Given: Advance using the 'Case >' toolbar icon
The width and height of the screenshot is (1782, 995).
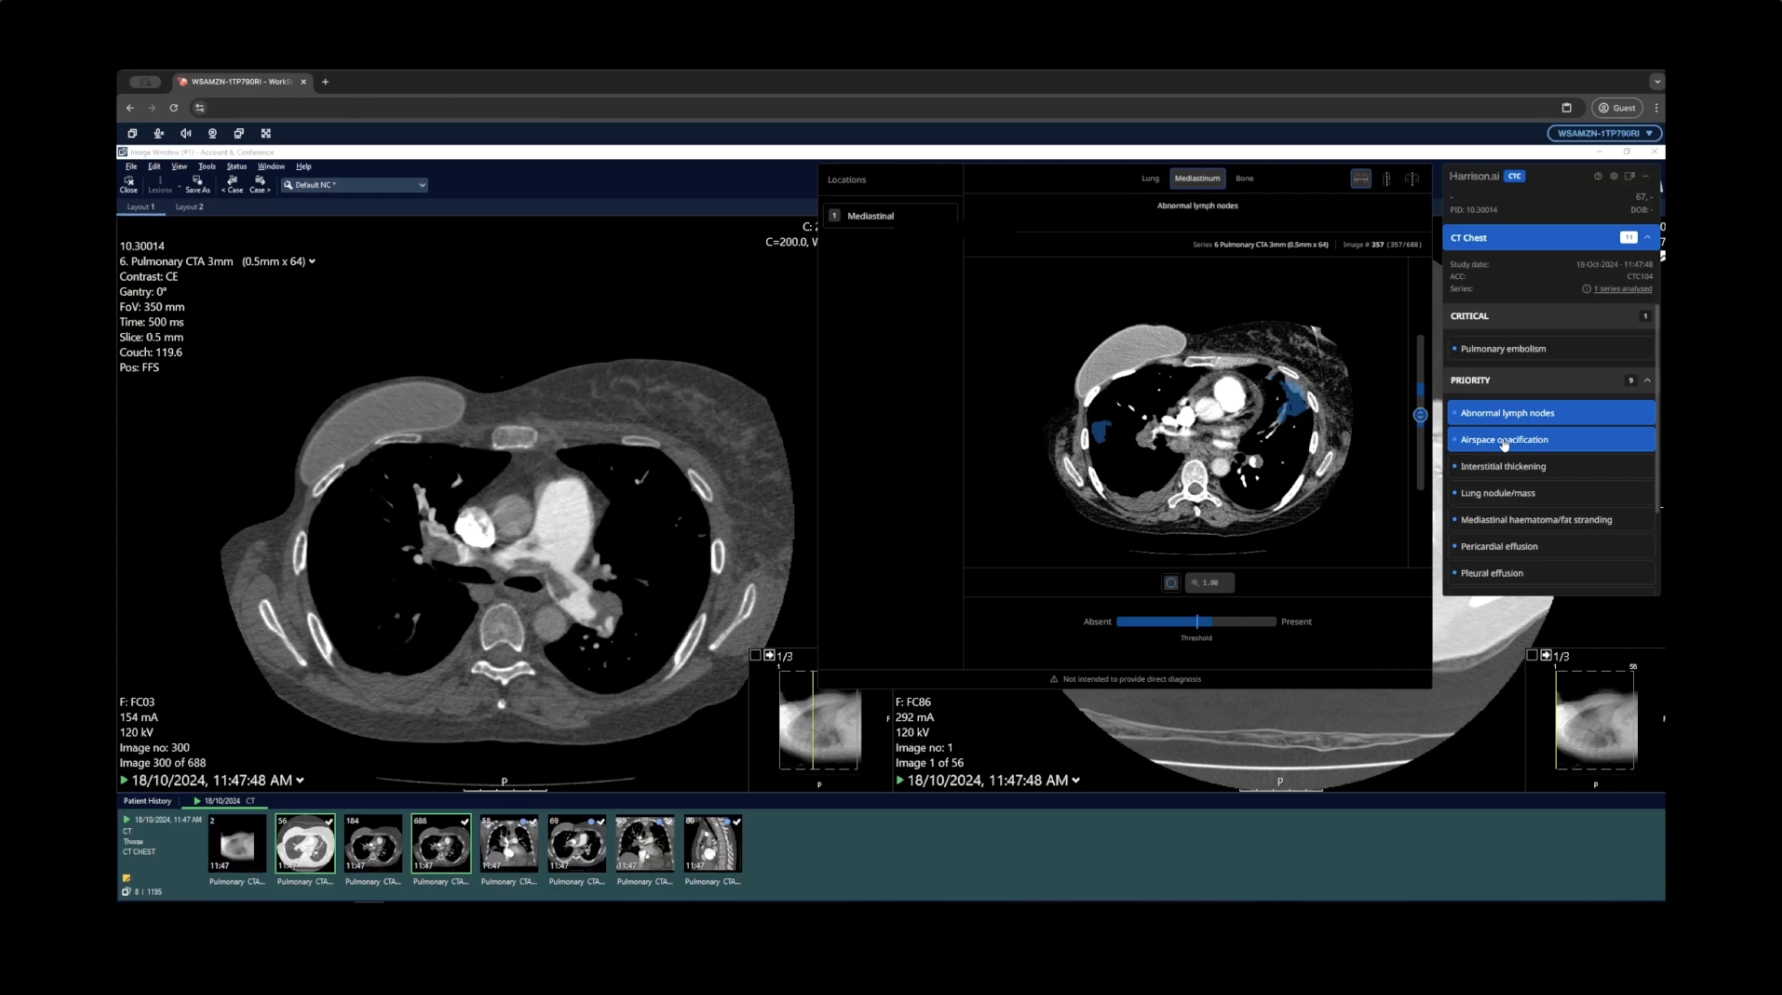Looking at the screenshot, I should (x=259, y=184).
